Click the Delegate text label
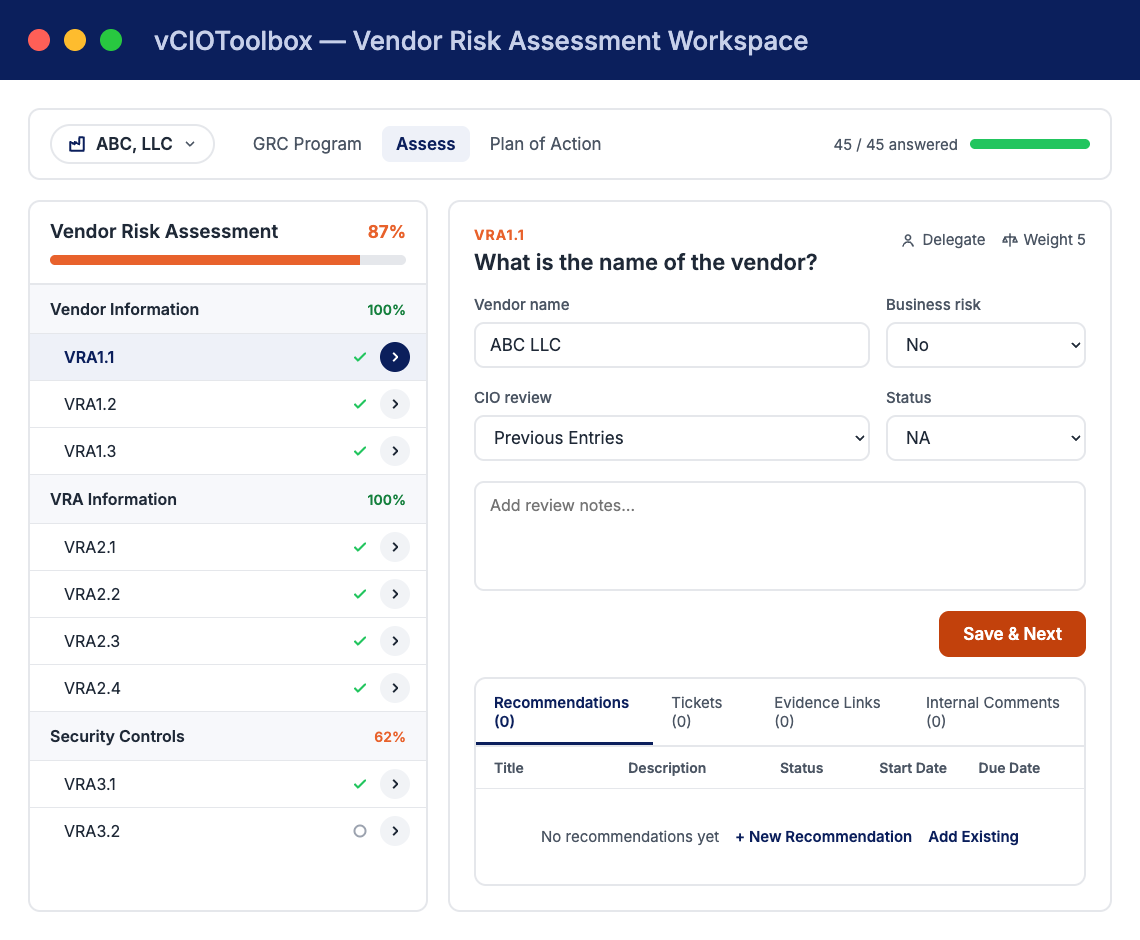Viewport: 1140px width, 940px height. click(953, 240)
